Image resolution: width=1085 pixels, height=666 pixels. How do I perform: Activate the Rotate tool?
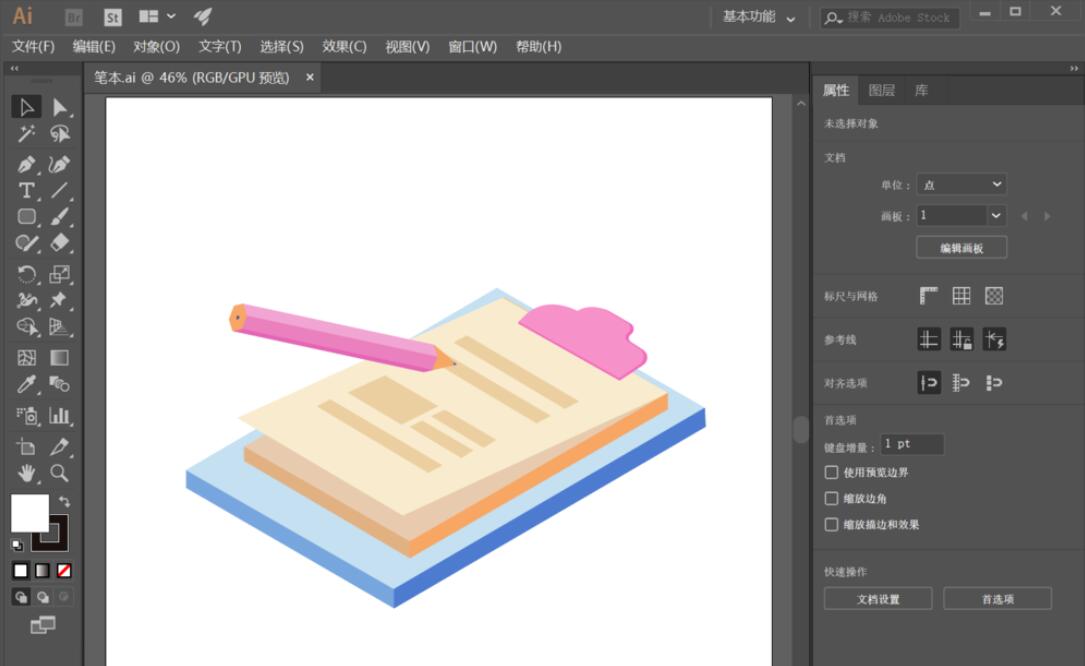click(26, 274)
